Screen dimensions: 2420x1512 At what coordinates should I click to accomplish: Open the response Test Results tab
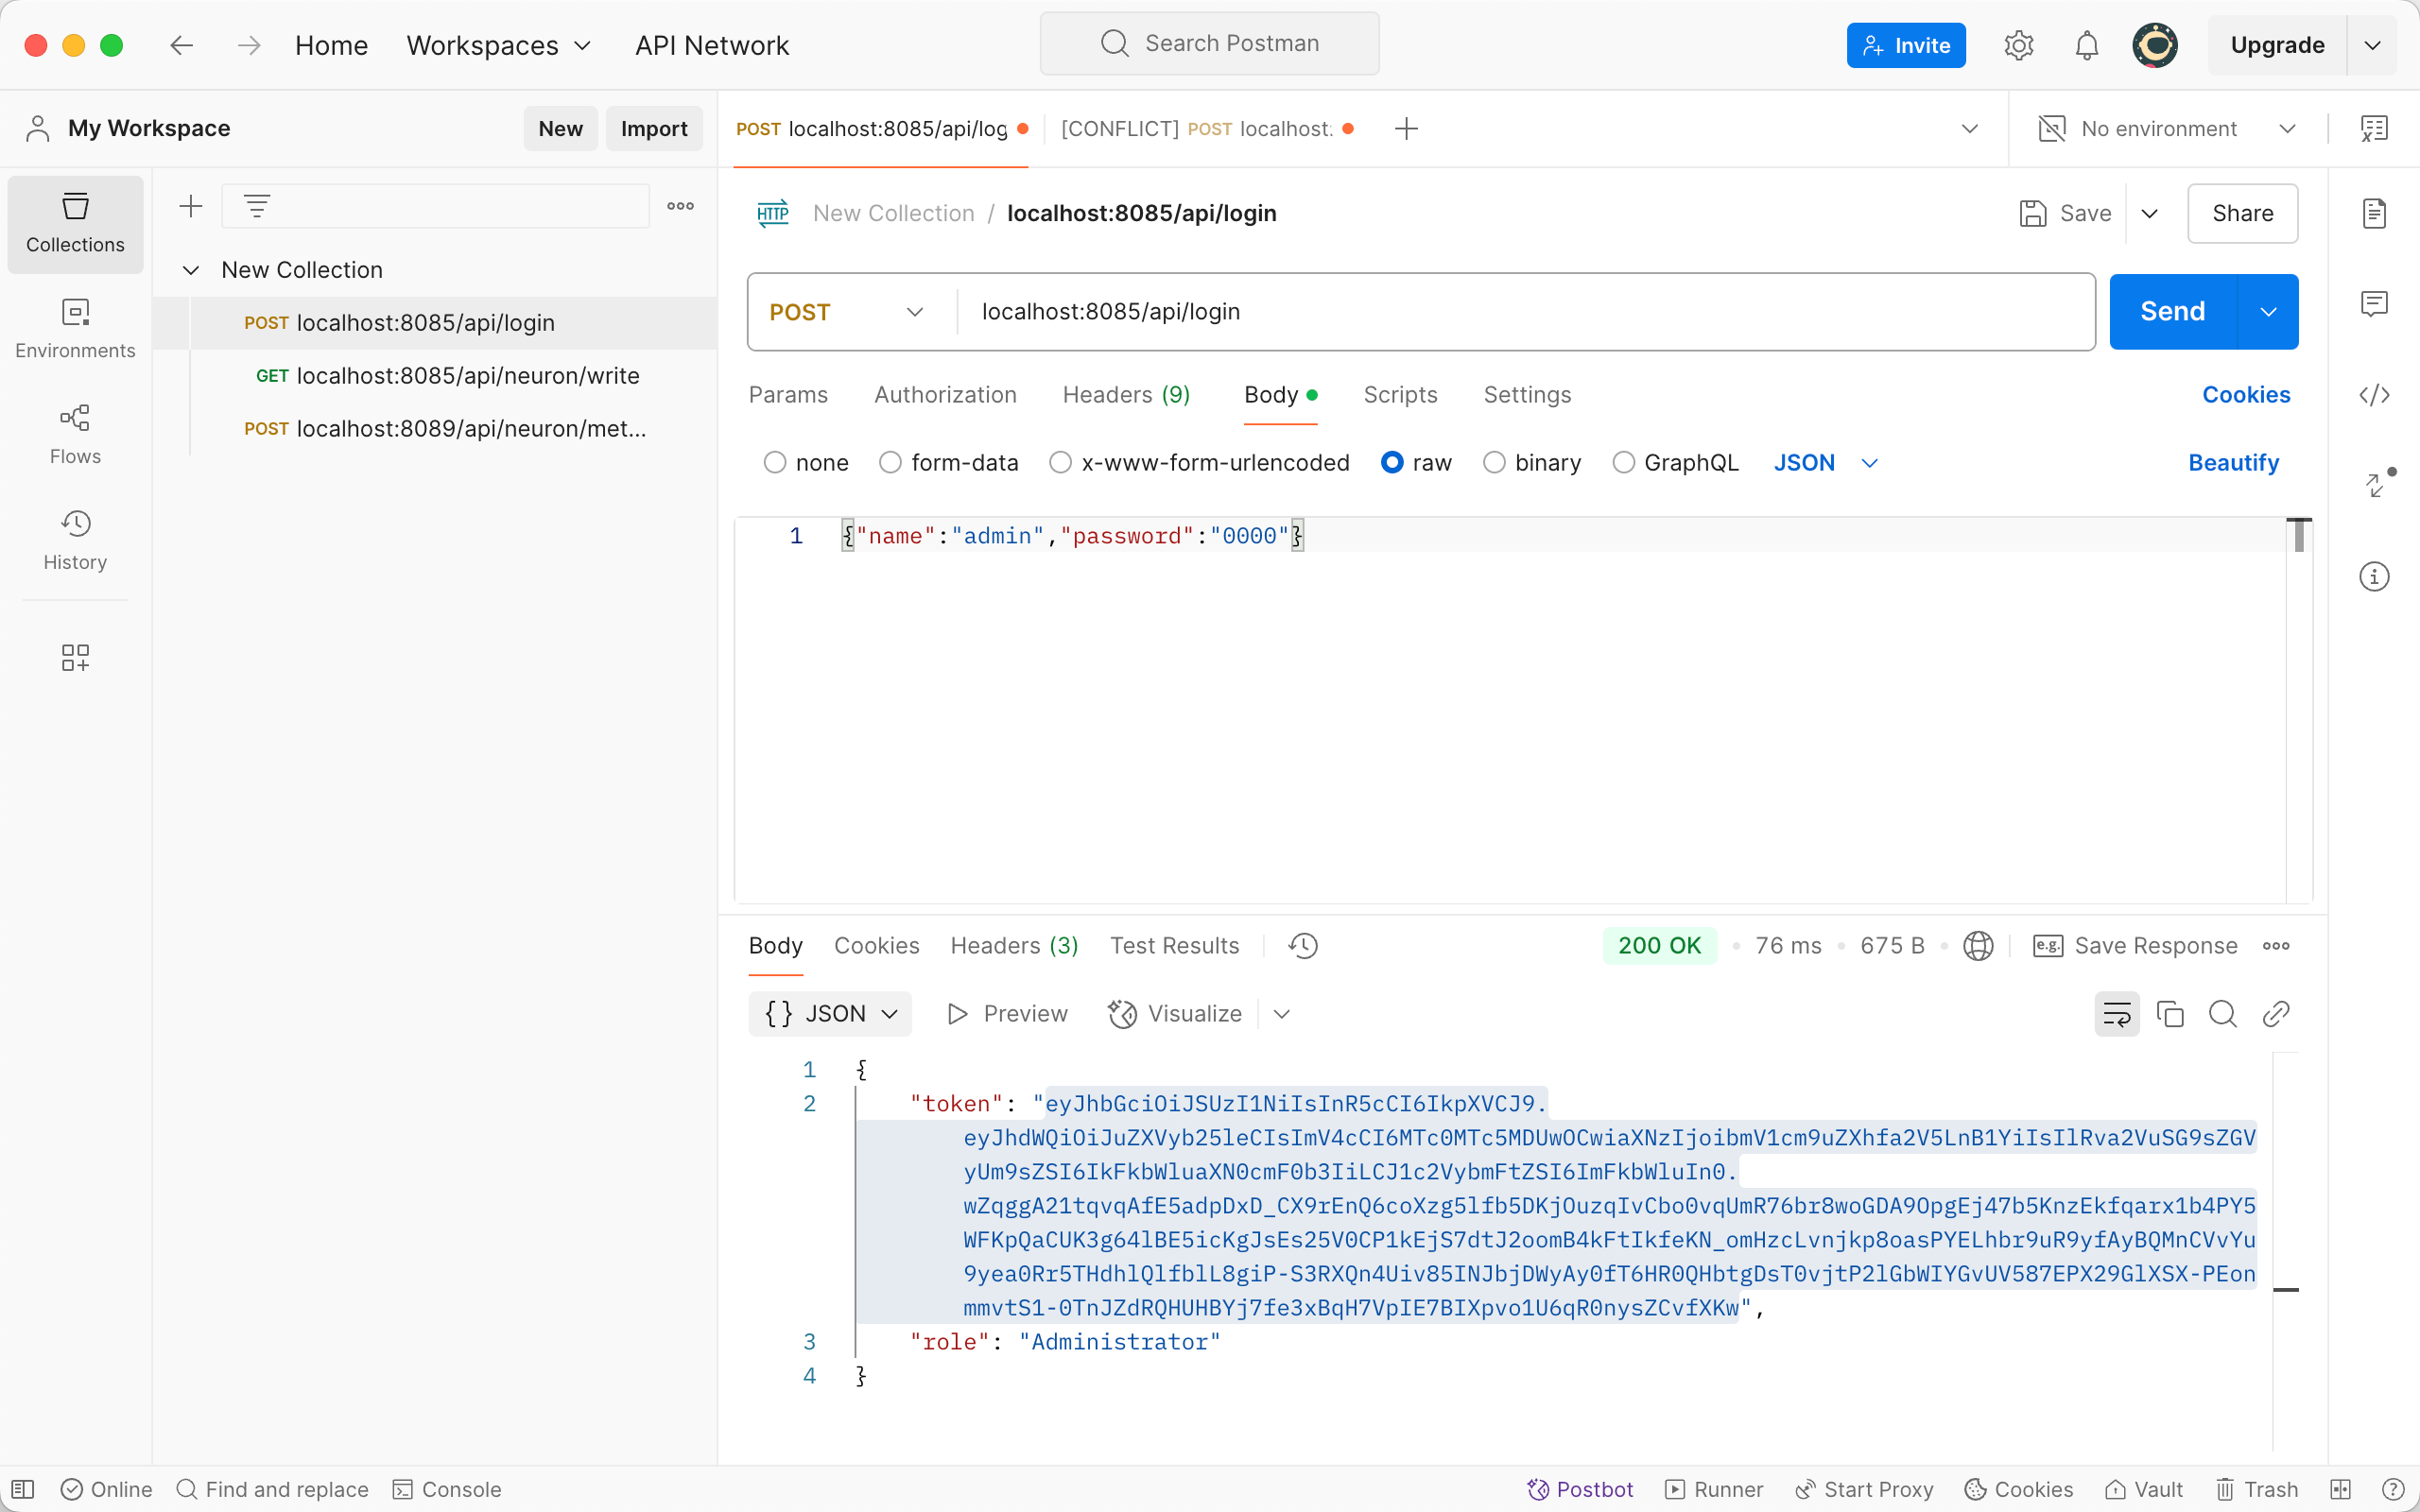[x=1174, y=946]
